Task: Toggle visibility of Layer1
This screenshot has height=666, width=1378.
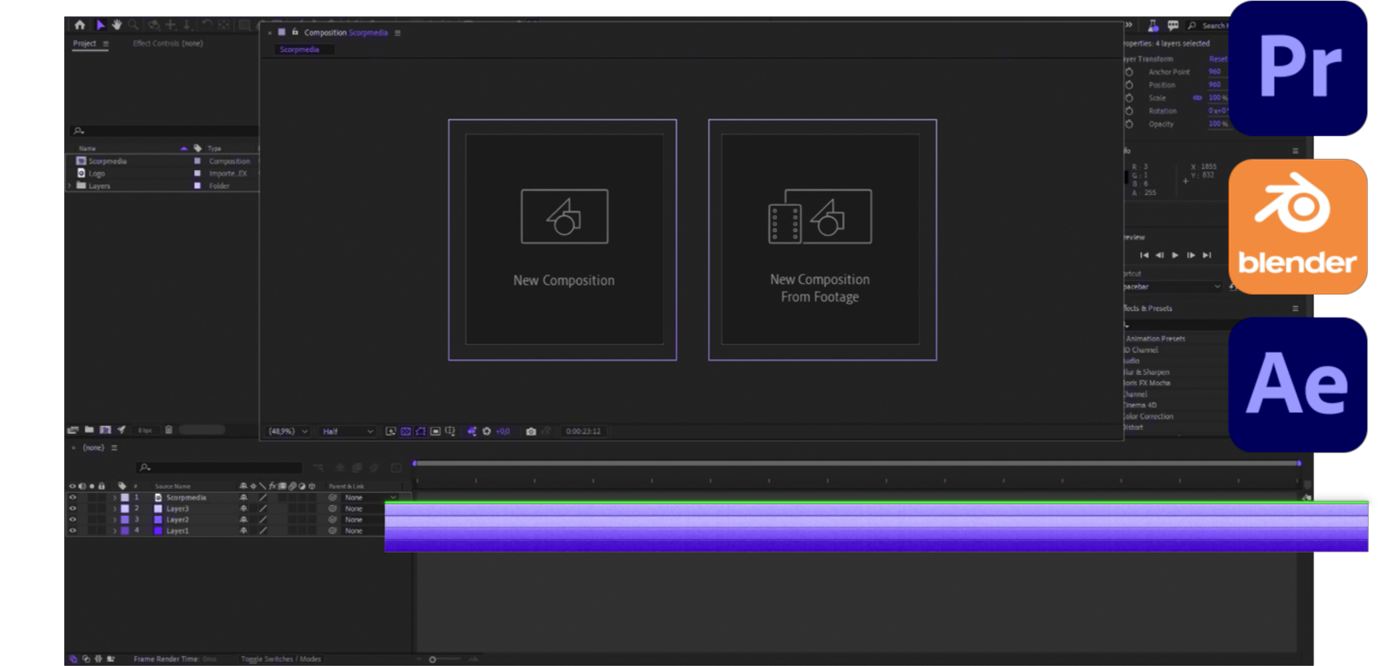Action: (x=72, y=531)
